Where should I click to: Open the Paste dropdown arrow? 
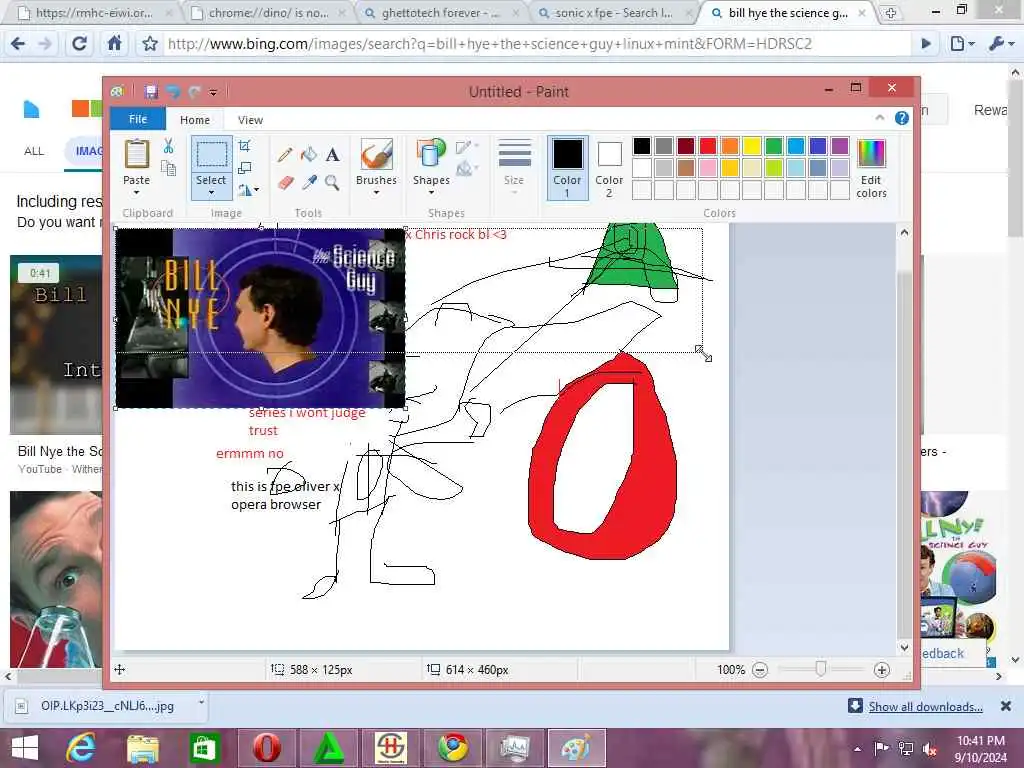click(136, 193)
